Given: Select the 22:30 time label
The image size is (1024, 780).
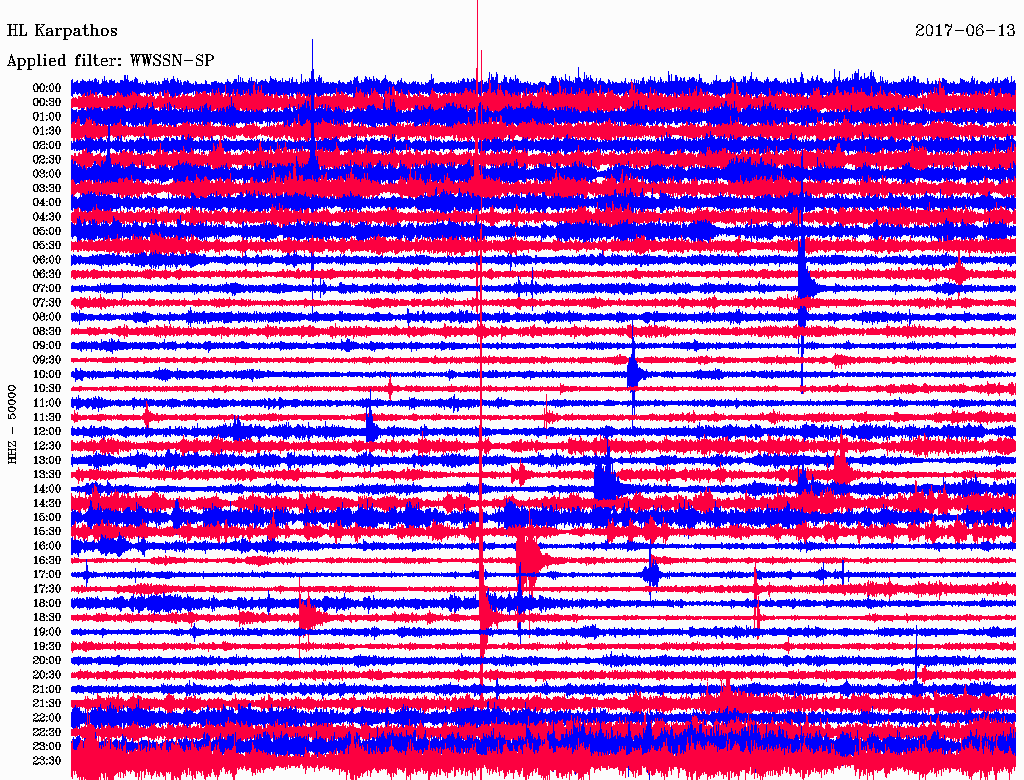Looking at the screenshot, I should tap(47, 732).
